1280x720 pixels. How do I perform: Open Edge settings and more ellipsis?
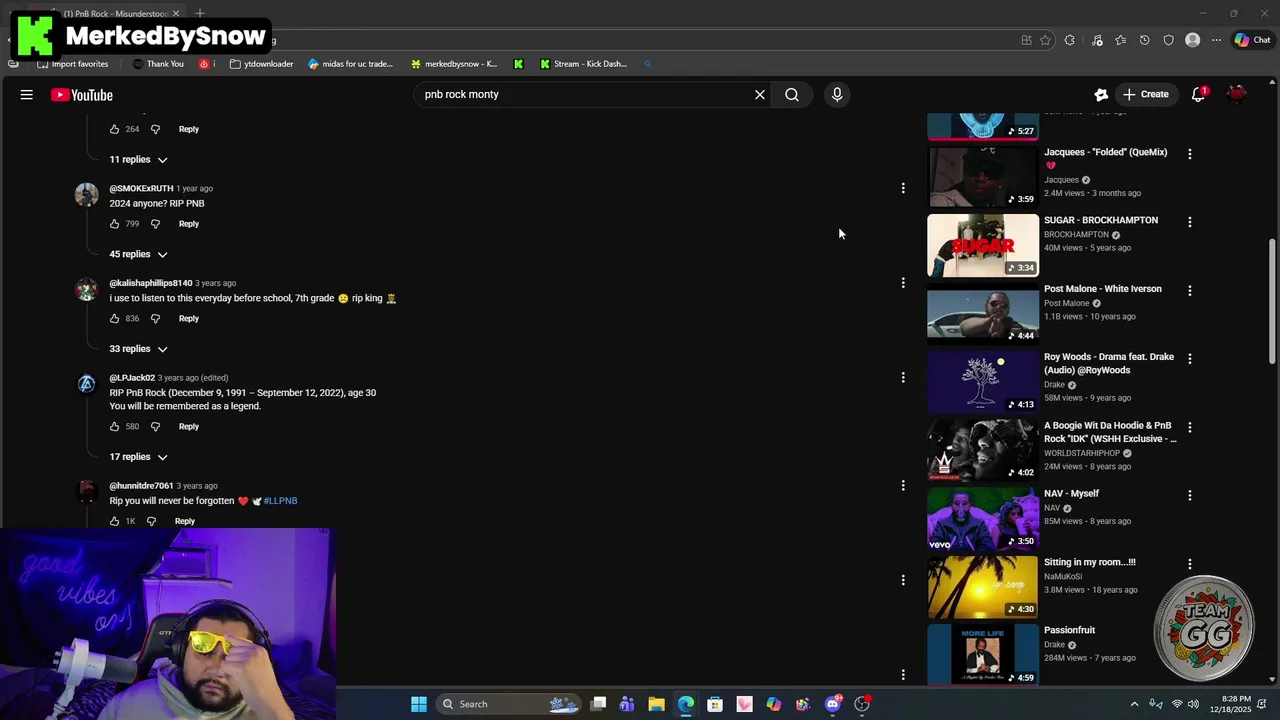(1216, 40)
